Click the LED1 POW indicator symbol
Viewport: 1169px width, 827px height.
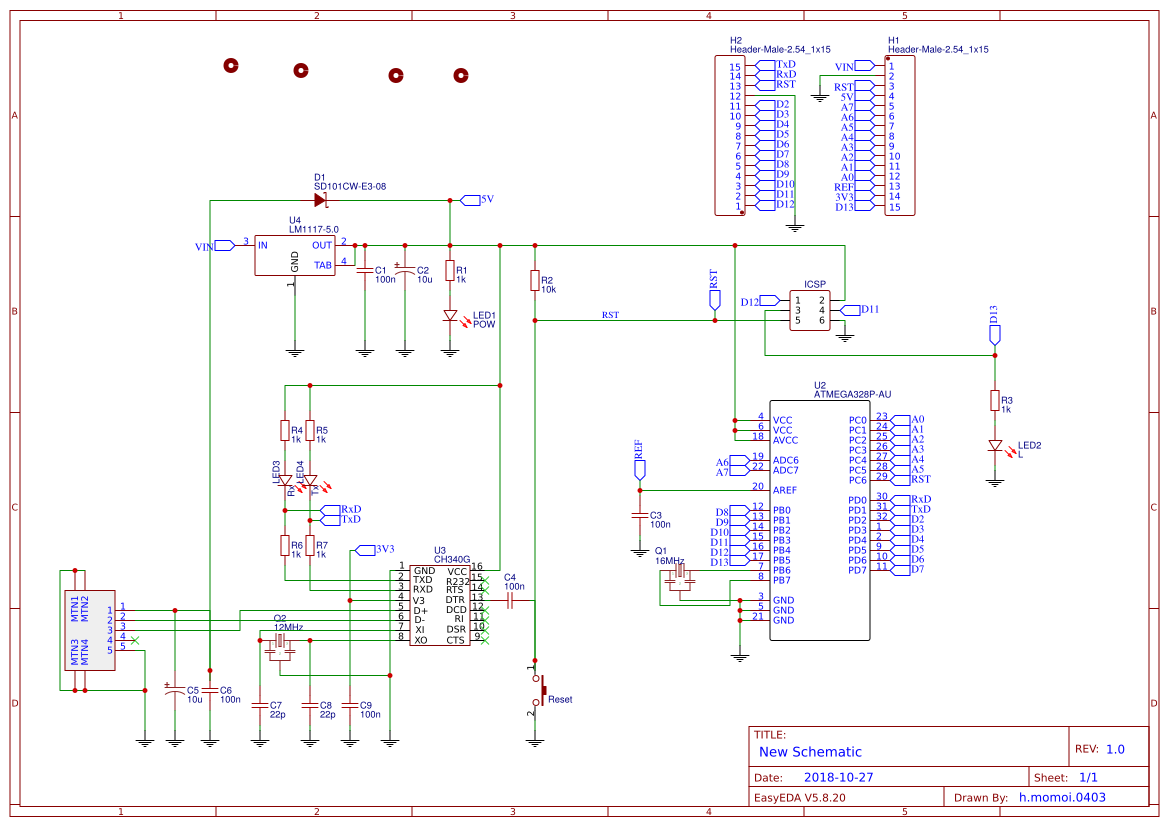(450, 317)
